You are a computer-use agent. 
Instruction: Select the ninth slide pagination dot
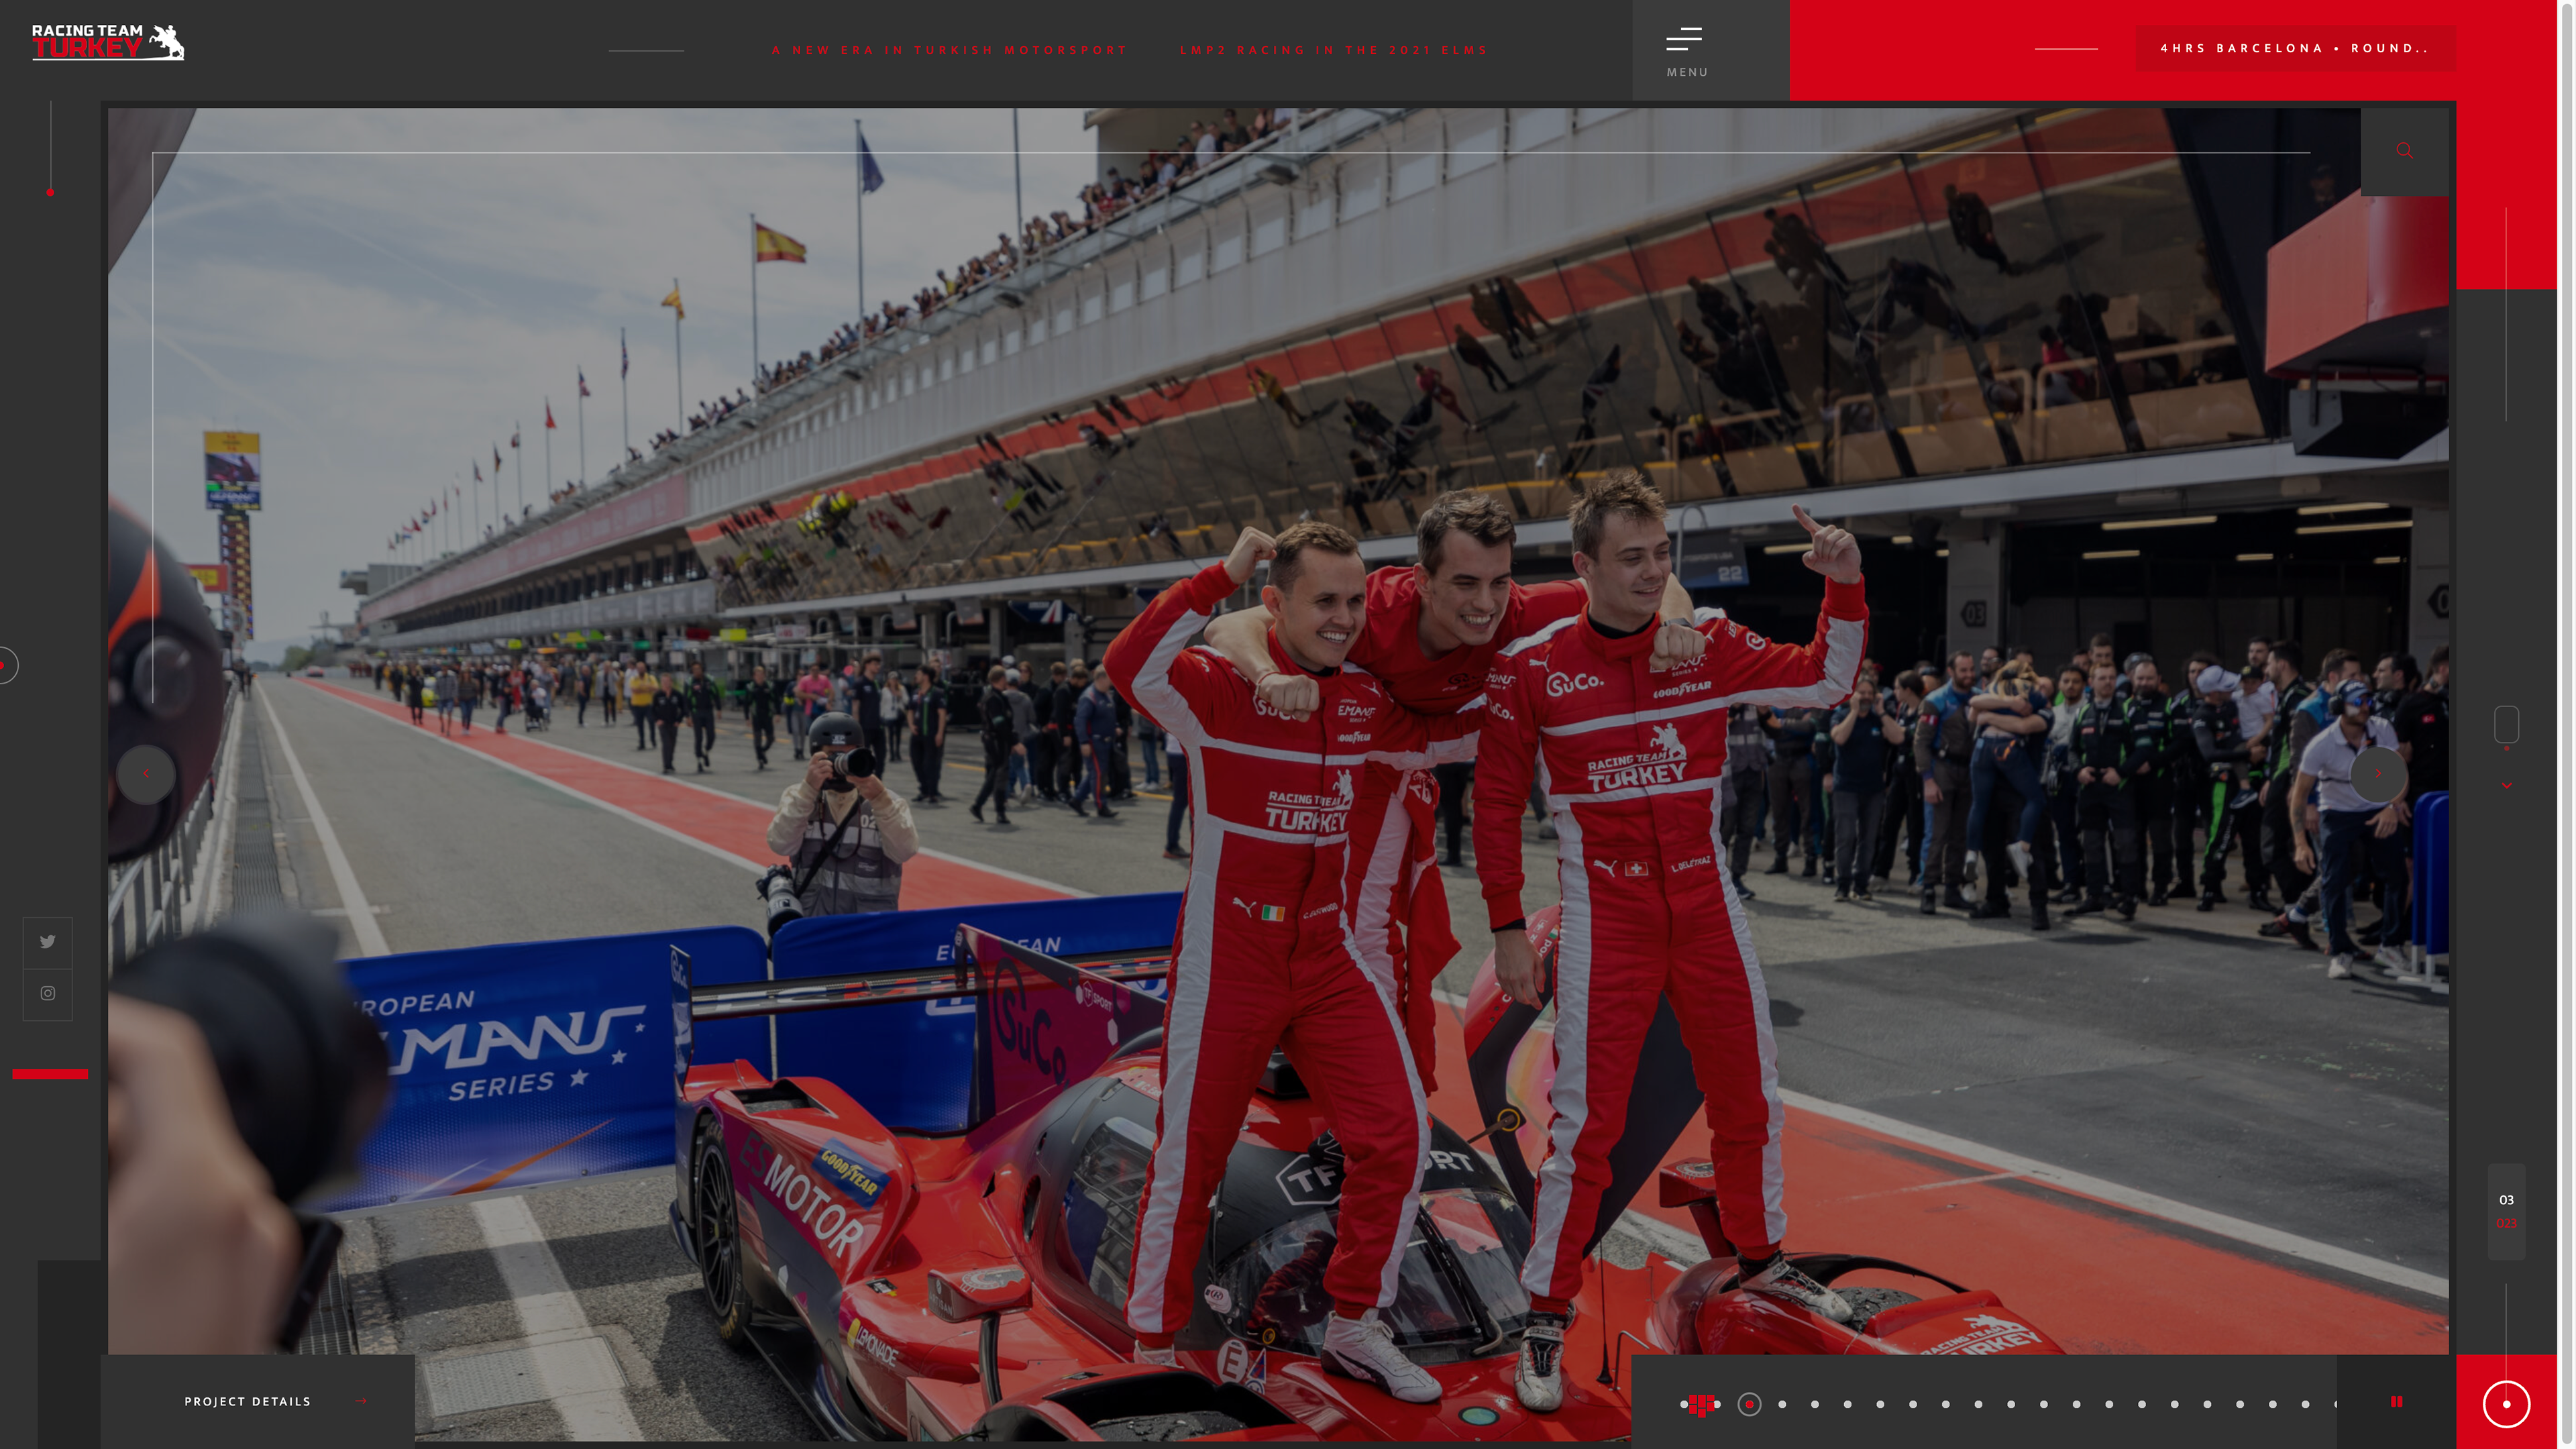pyautogui.click(x=1945, y=1404)
